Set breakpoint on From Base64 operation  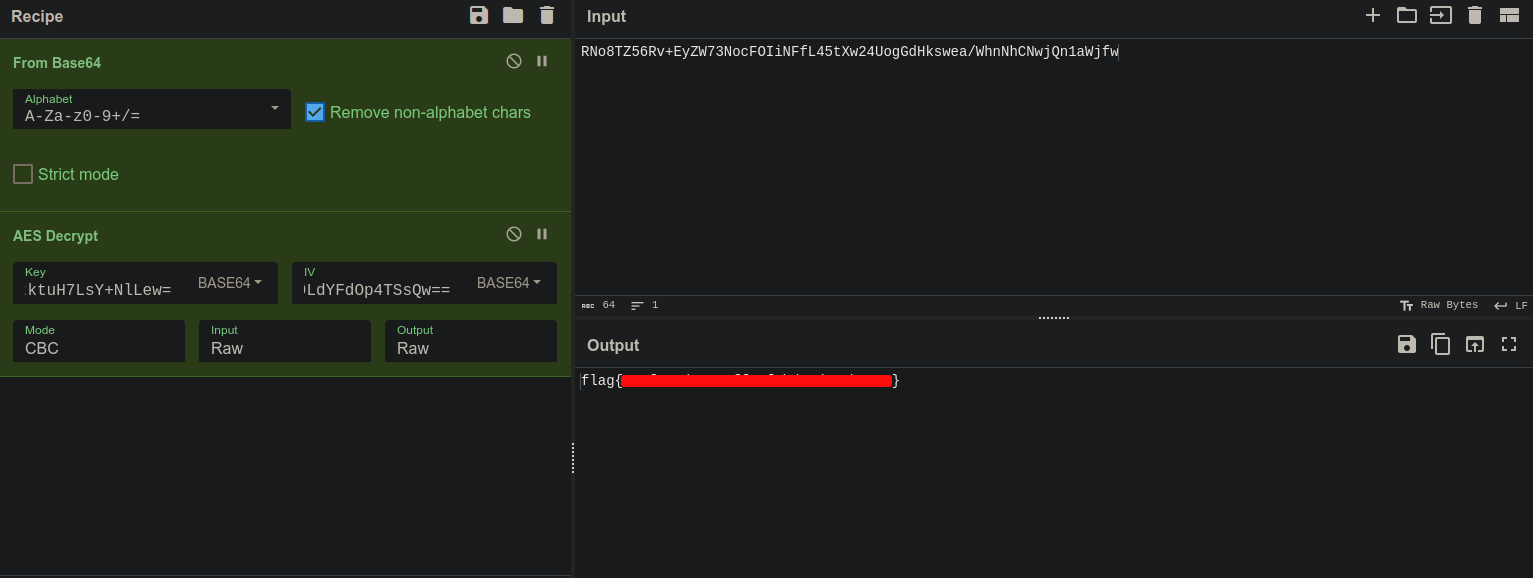[542, 61]
